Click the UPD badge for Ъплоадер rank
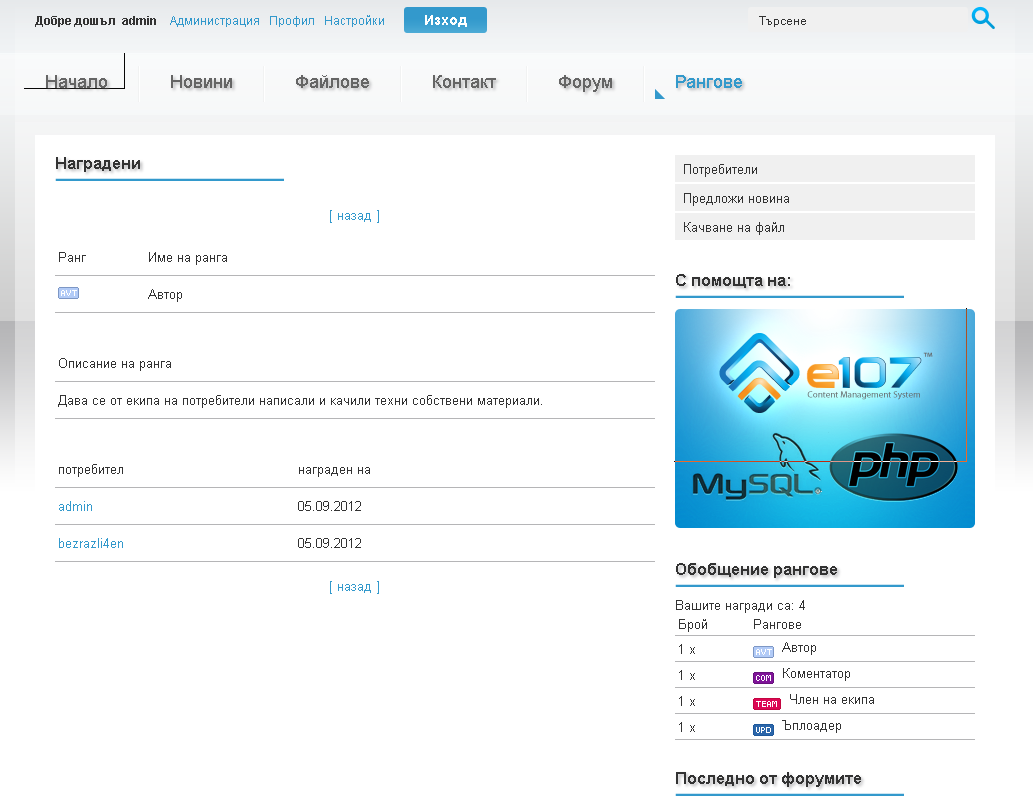Viewport: 1033px width, 804px height. tap(764, 729)
